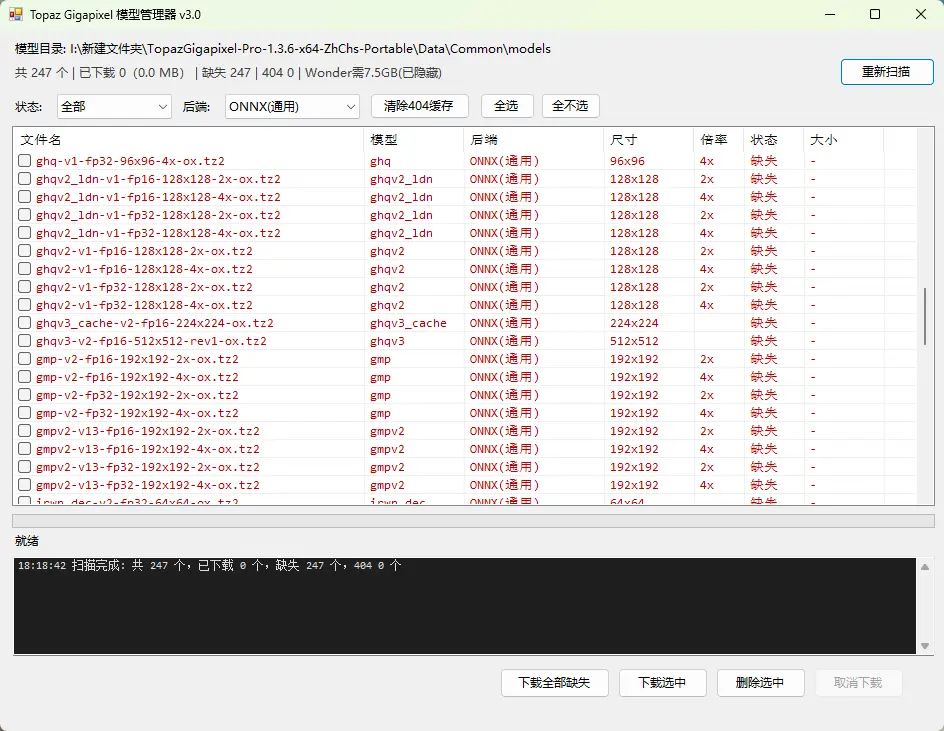Click the log panel scroll-down arrow
The image size is (944, 731).
[925, 645]
